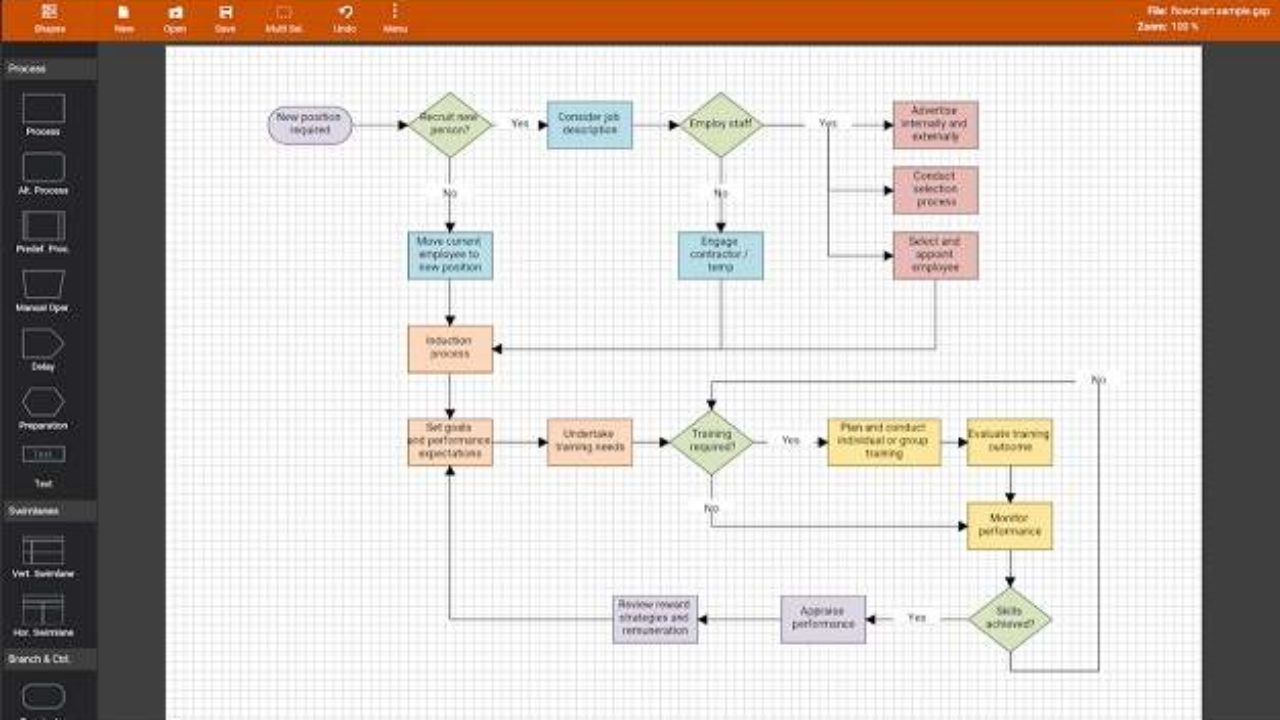Image resolution: width=1280 pixels, height=720 pixels.
Task: Select the 'Skills achieved?' diamond
Action: coord(1010,619)
